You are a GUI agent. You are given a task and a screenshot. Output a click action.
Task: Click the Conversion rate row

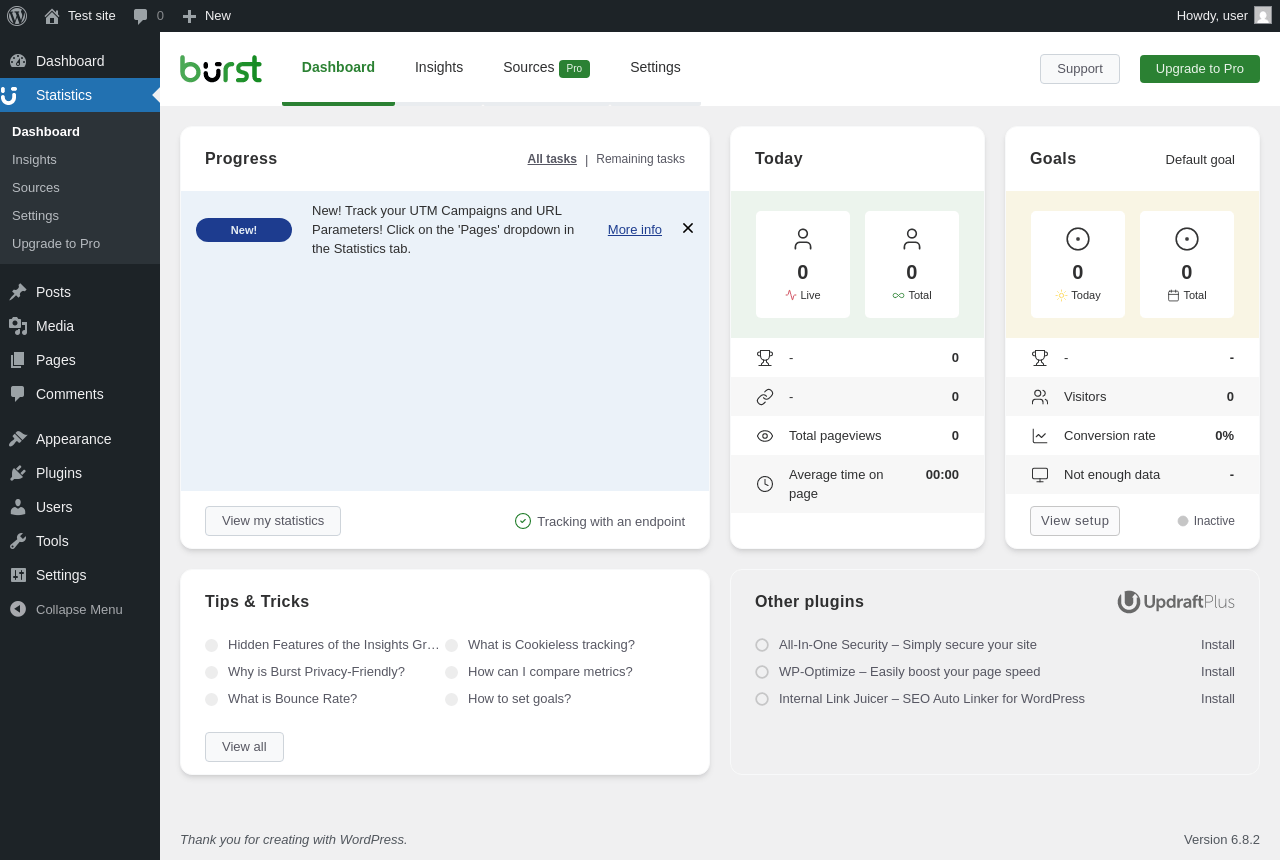[1132, 436]
